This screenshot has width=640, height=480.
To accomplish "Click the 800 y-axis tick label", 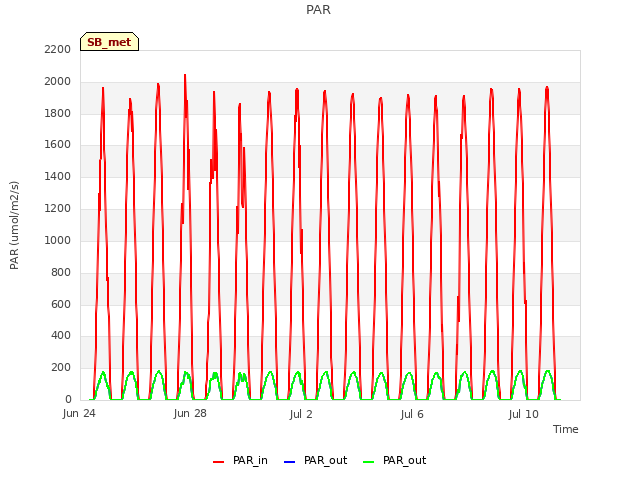I will tap(61, 272).
